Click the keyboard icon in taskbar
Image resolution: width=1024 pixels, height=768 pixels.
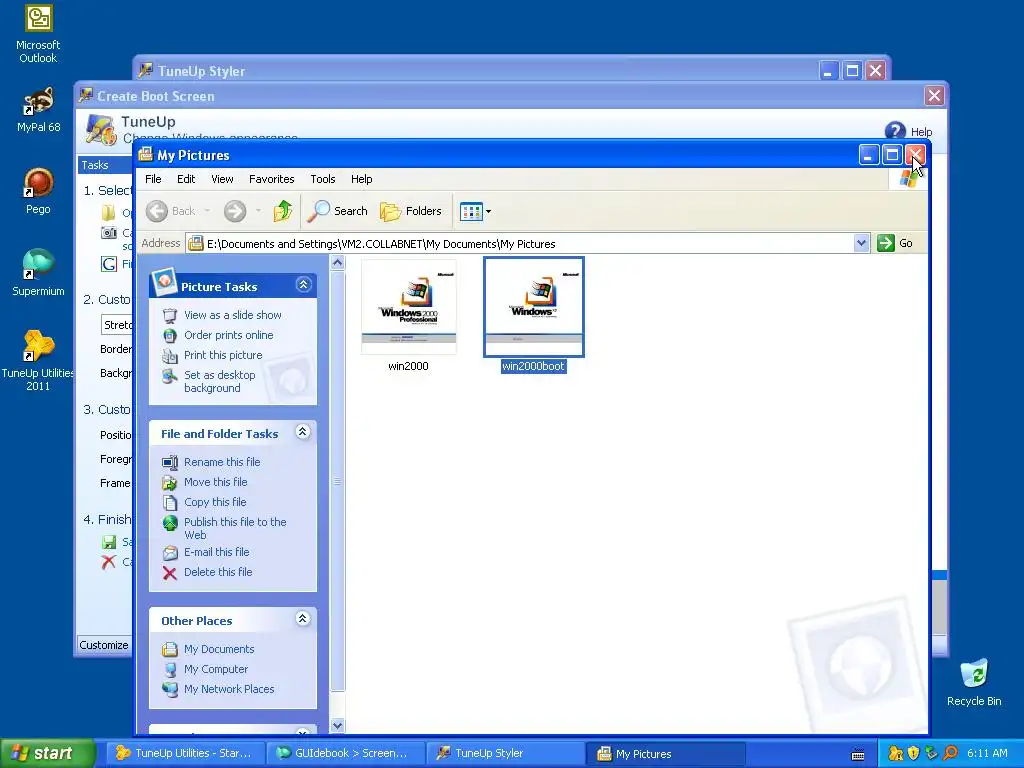click(x=858, y=754)
